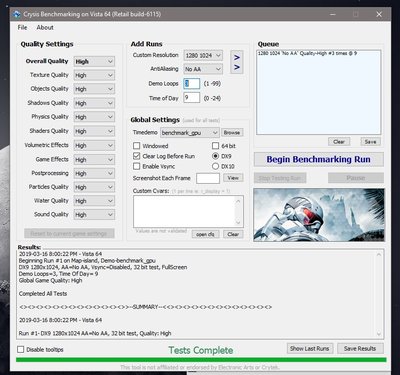Viewport: 400px width, 375px height.
Task: Select the queued 1280 1024 No AA run
Action: click(307, 53)
